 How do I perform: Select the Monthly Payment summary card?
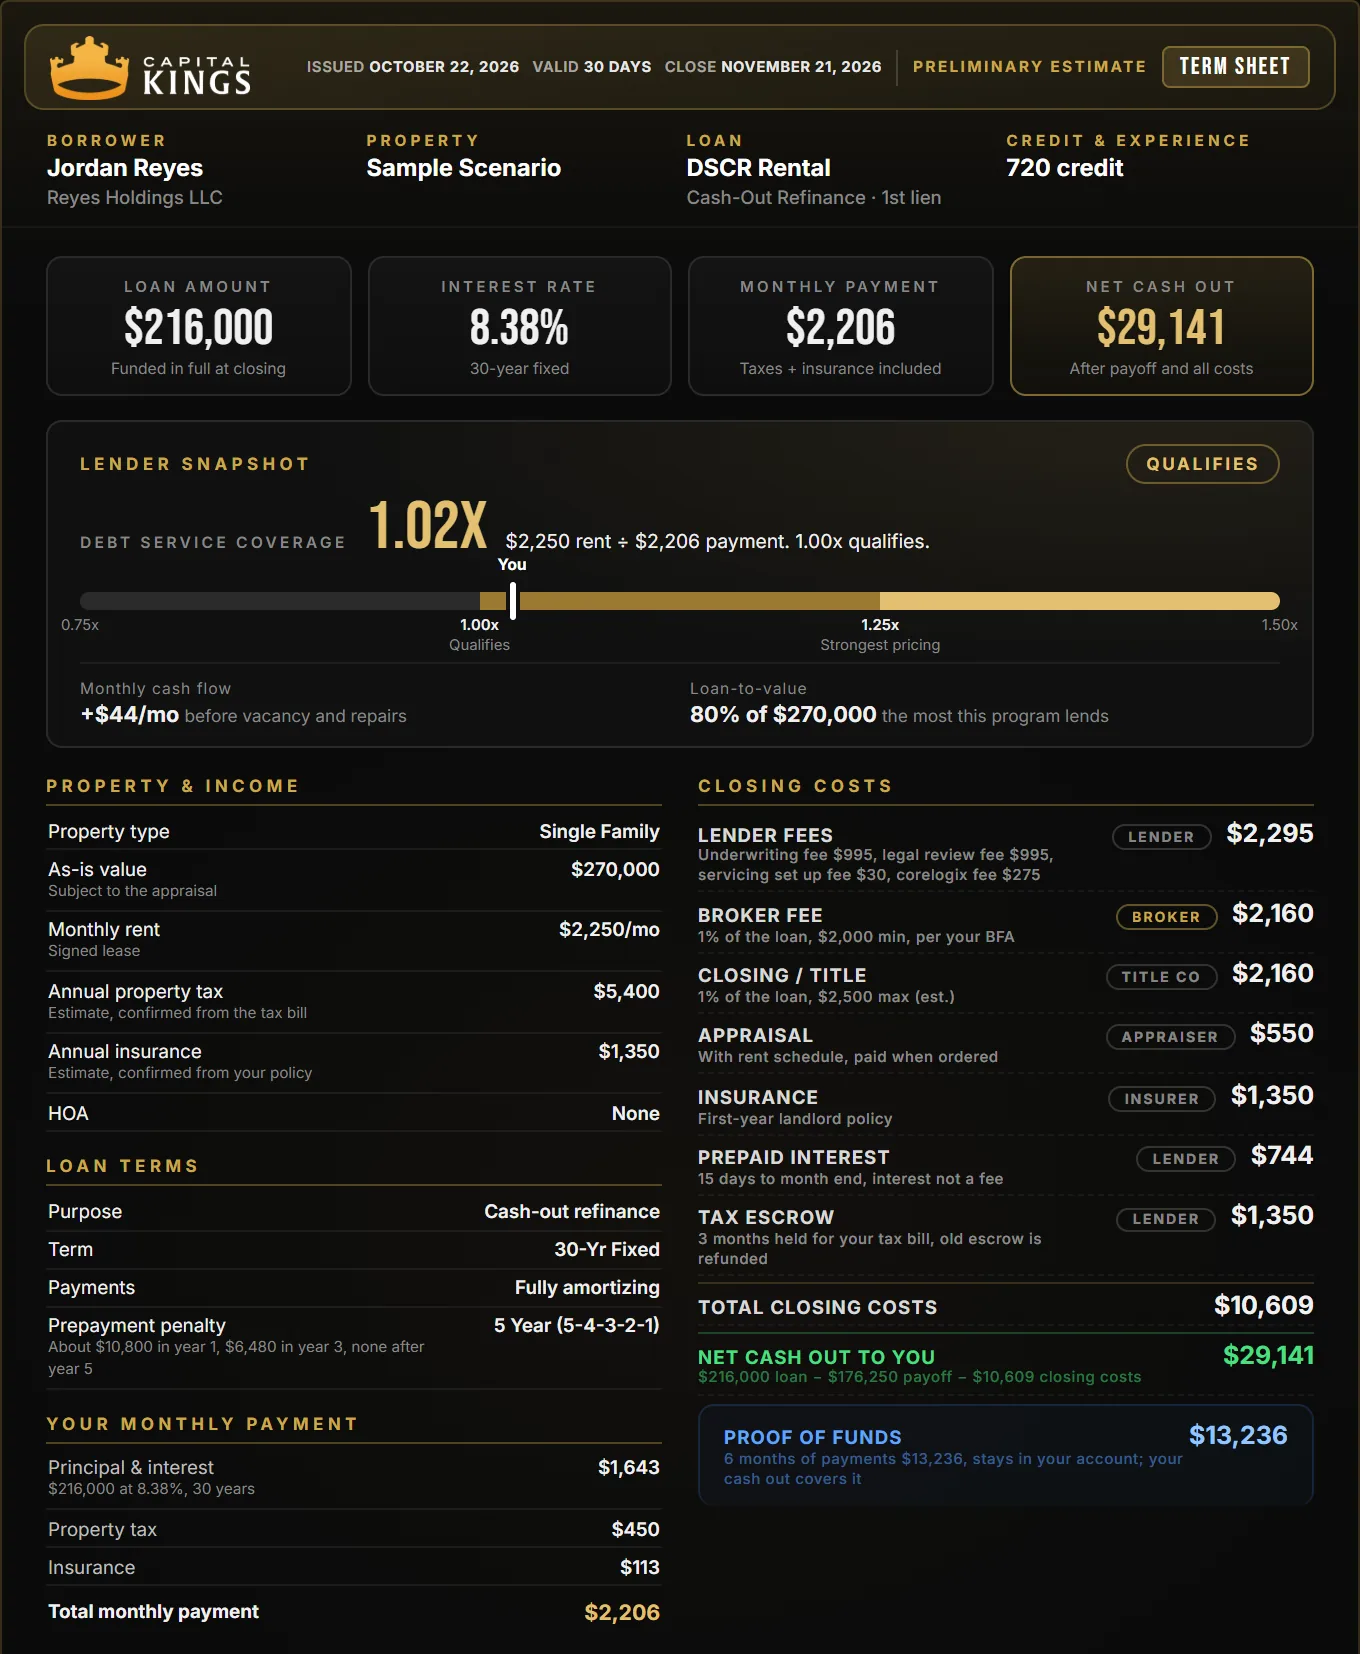pos(841,326)
